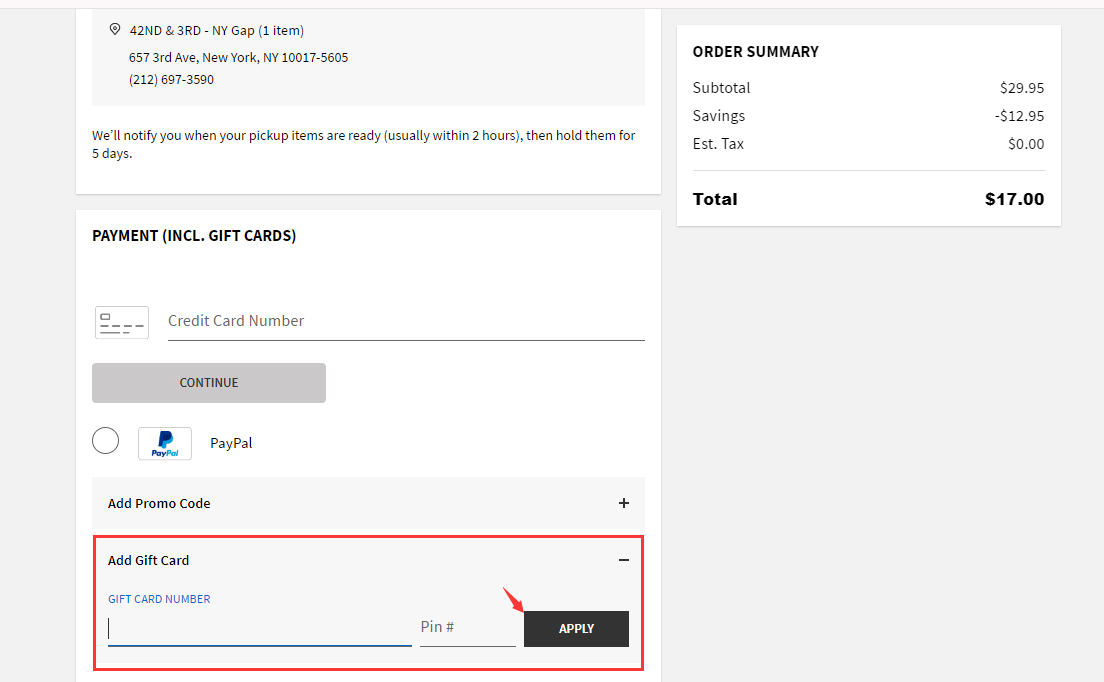This screenshot has width=1104, height=682.
Task: Click the -$12.95 savings amount
Action: click(1020, 116)
